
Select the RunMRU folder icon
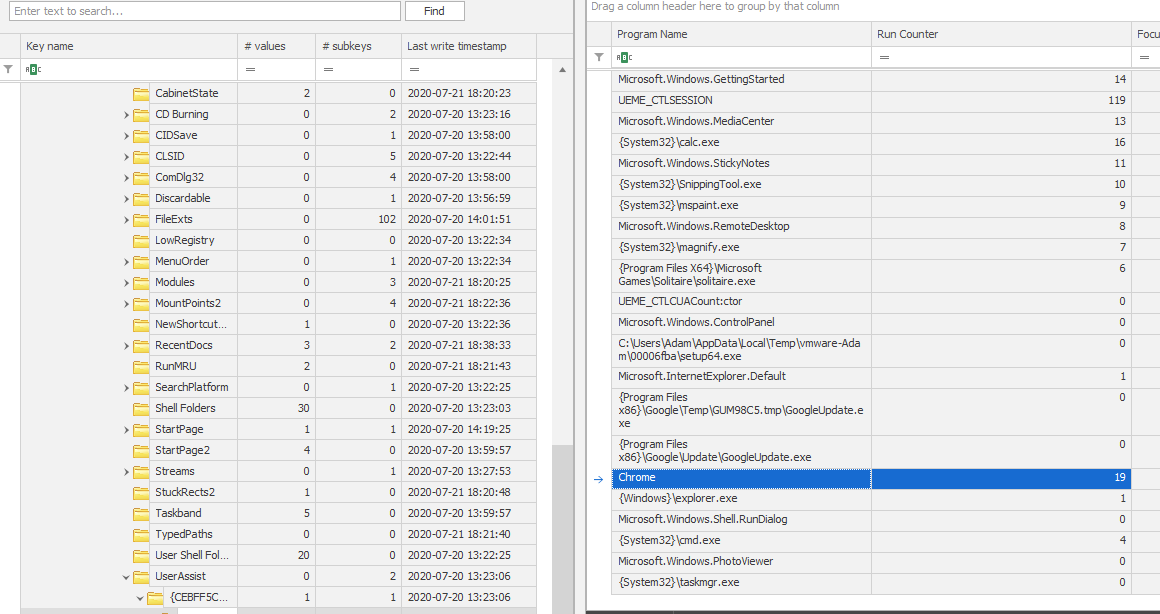click(141, 366)
